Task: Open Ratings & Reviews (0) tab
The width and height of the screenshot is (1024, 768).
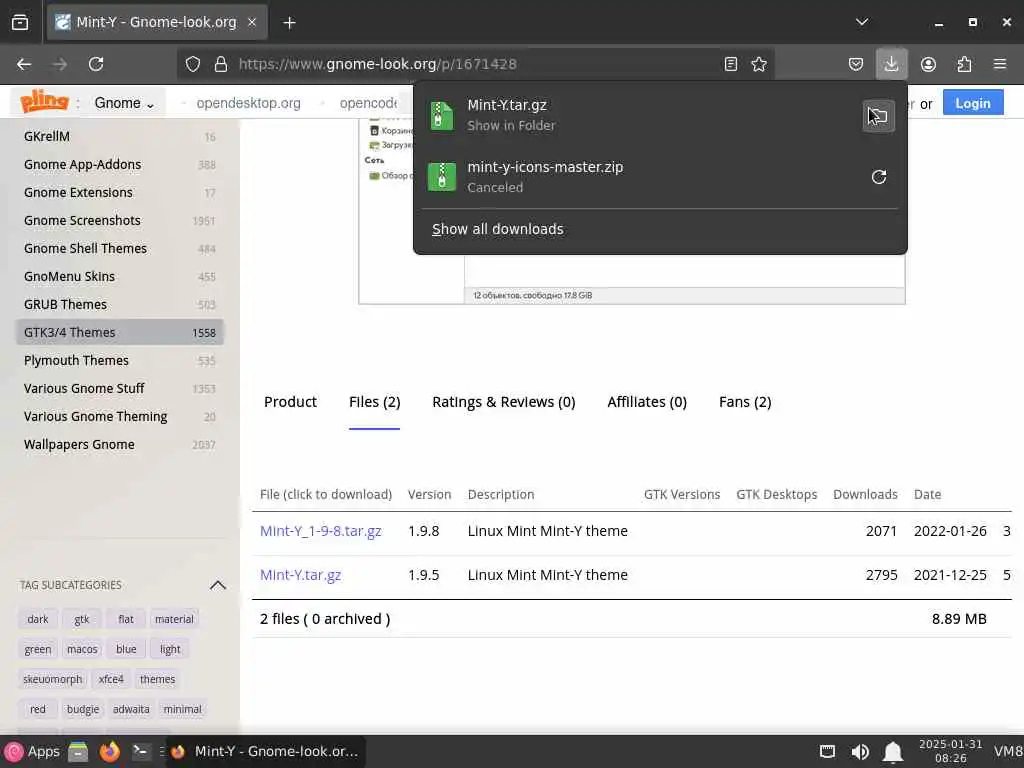Action: (504, 402)
